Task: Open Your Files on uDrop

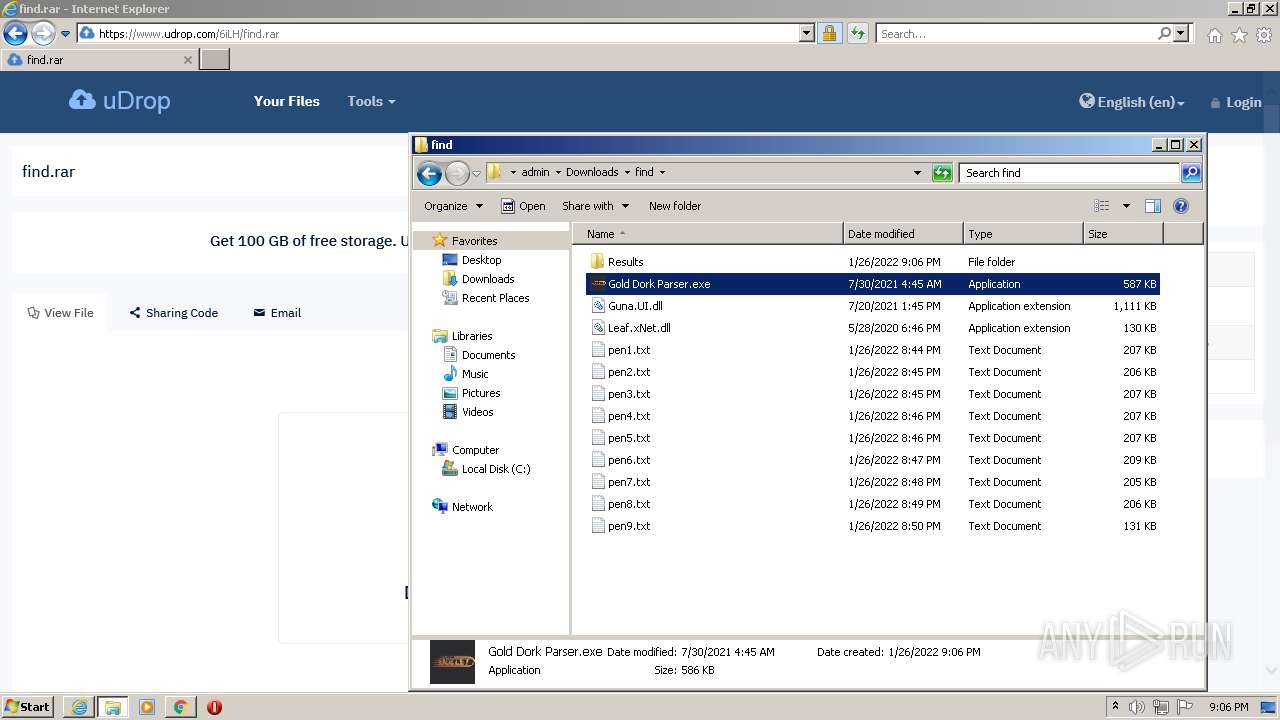Action: pos(287,101)
